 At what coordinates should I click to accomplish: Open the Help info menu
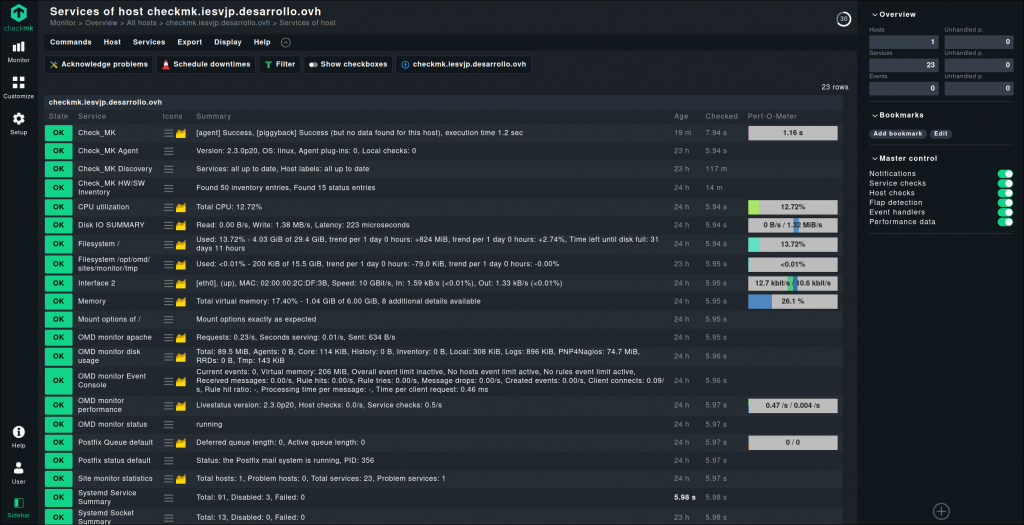(x=18, y=436)
